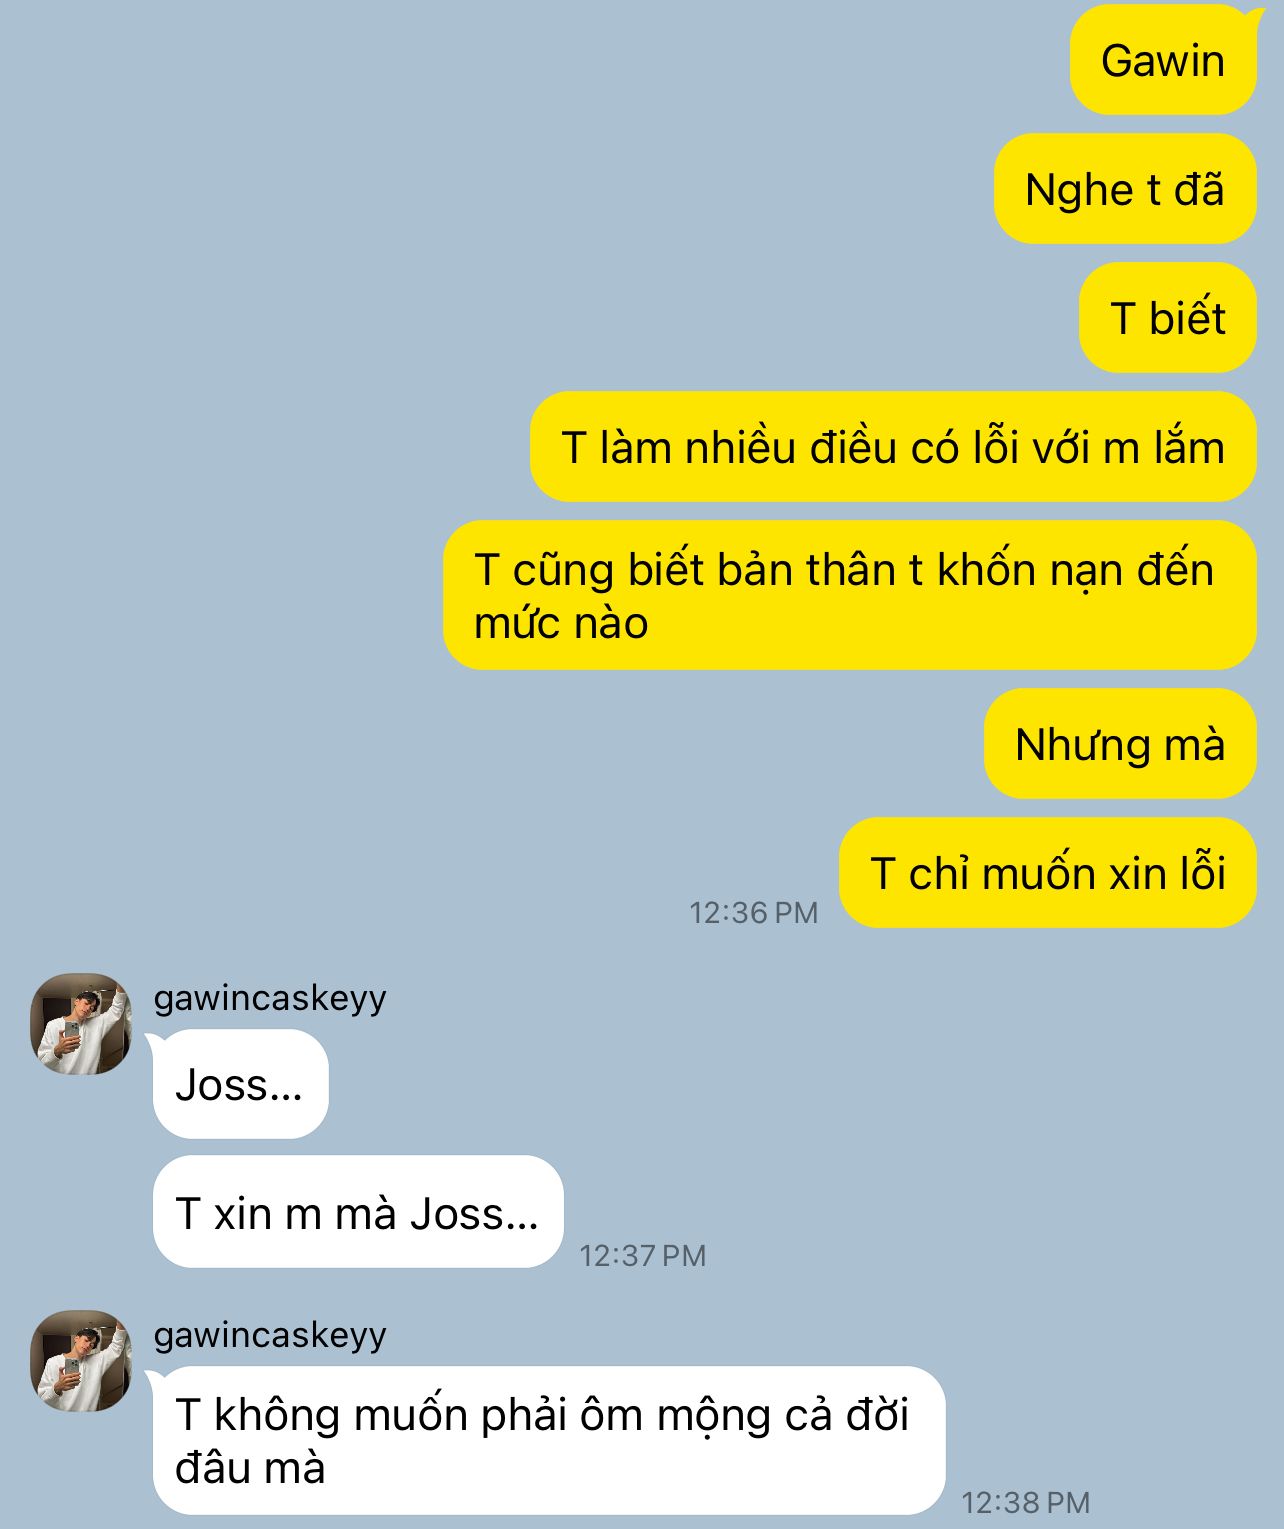Tap the 12:36 PM timestamp
This screenshot has height=1529, width=1284.
pos(754,912)
